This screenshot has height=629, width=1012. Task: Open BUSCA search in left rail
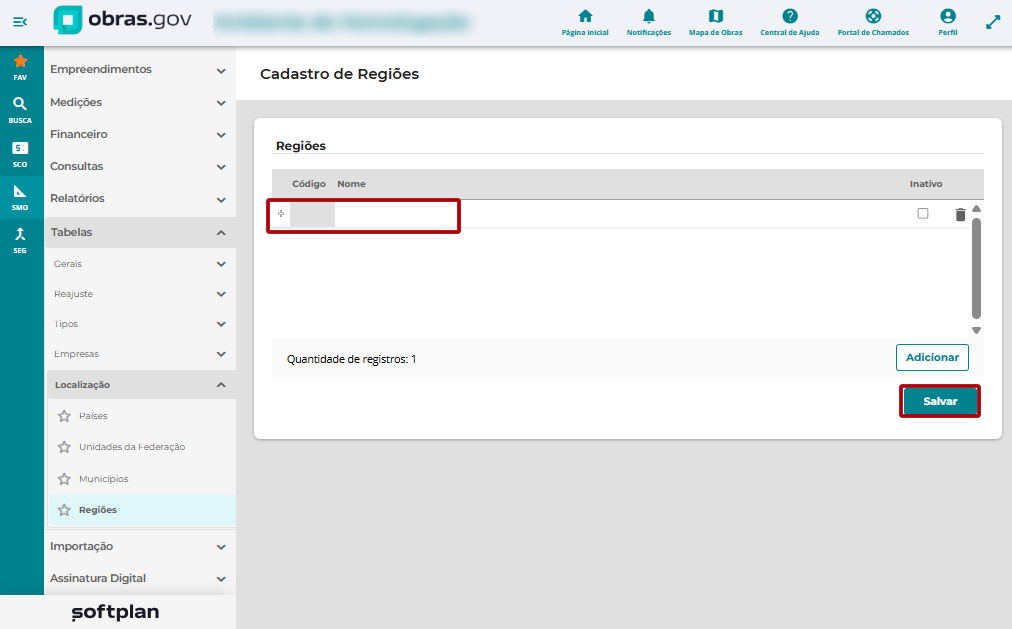tap(20, 110)
